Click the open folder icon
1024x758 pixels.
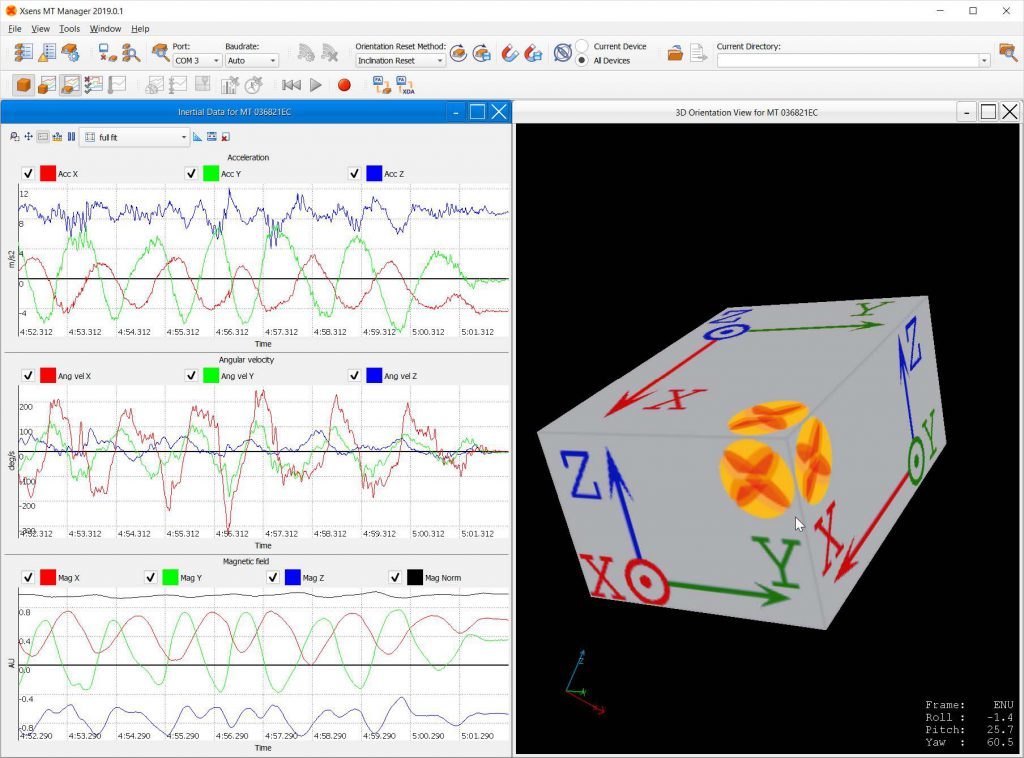click(676, 53)
